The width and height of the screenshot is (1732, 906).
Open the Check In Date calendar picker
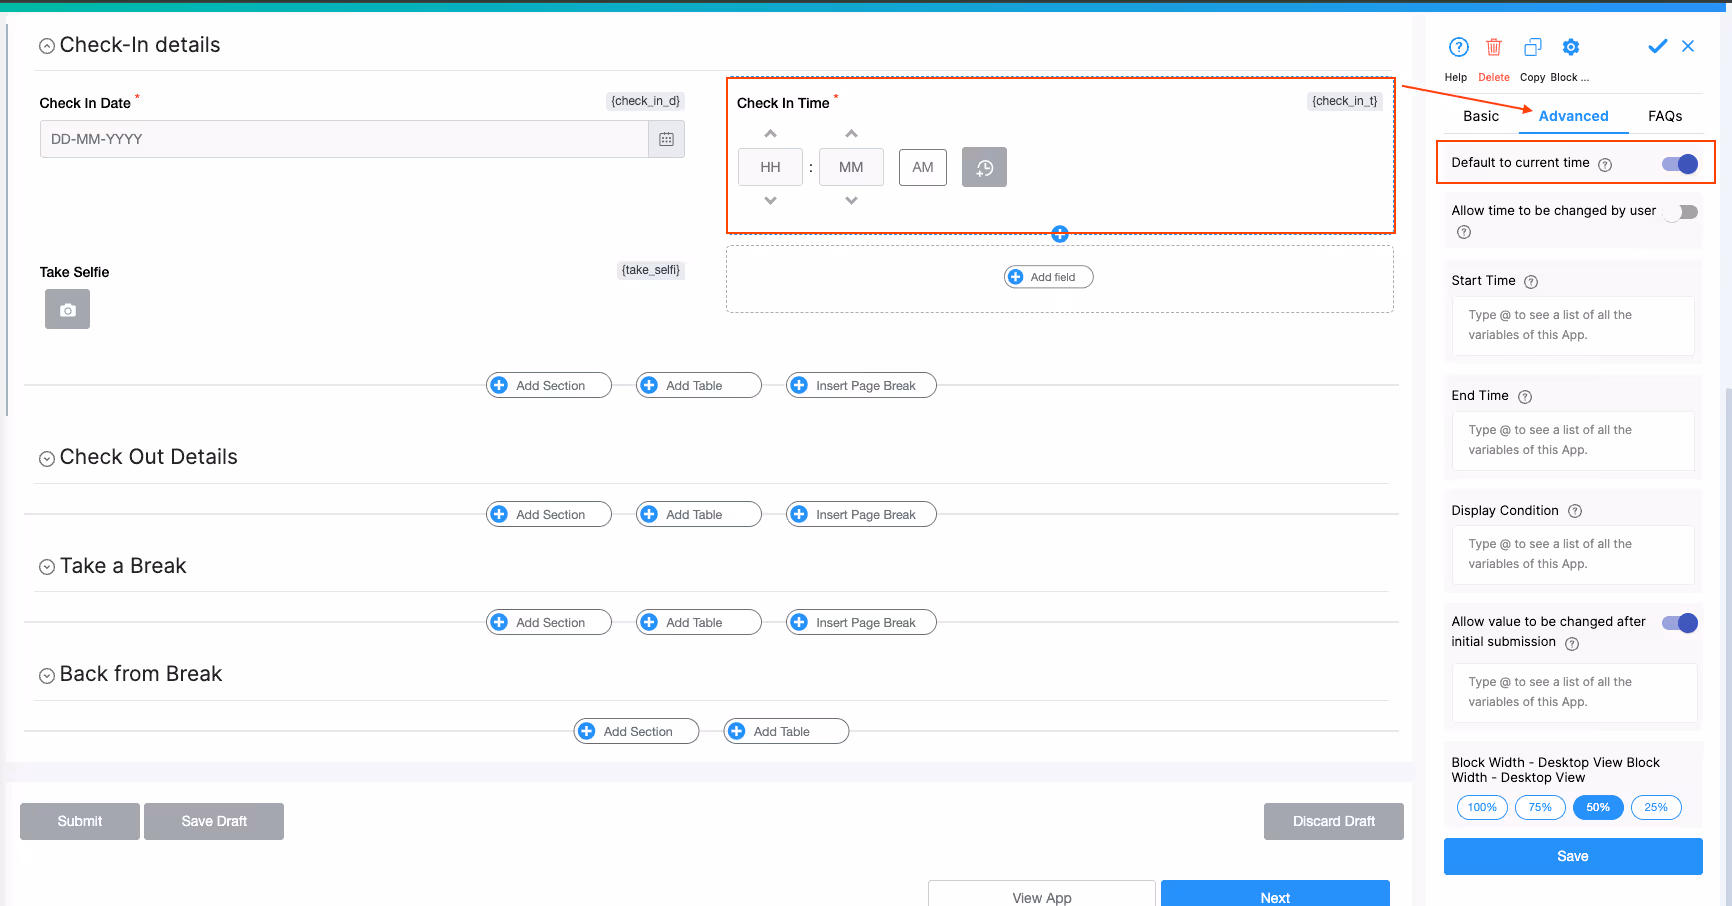click(x=666, y=139)
